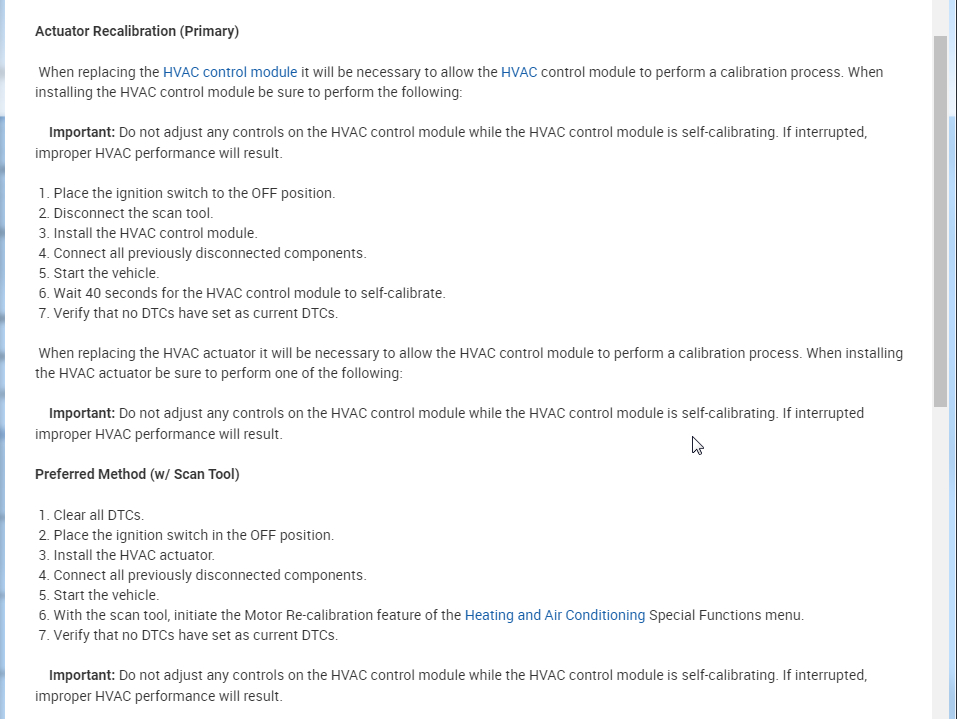
Task: Click the blue HVAC link before 'control module to perform'
Action: pos(519,72)
